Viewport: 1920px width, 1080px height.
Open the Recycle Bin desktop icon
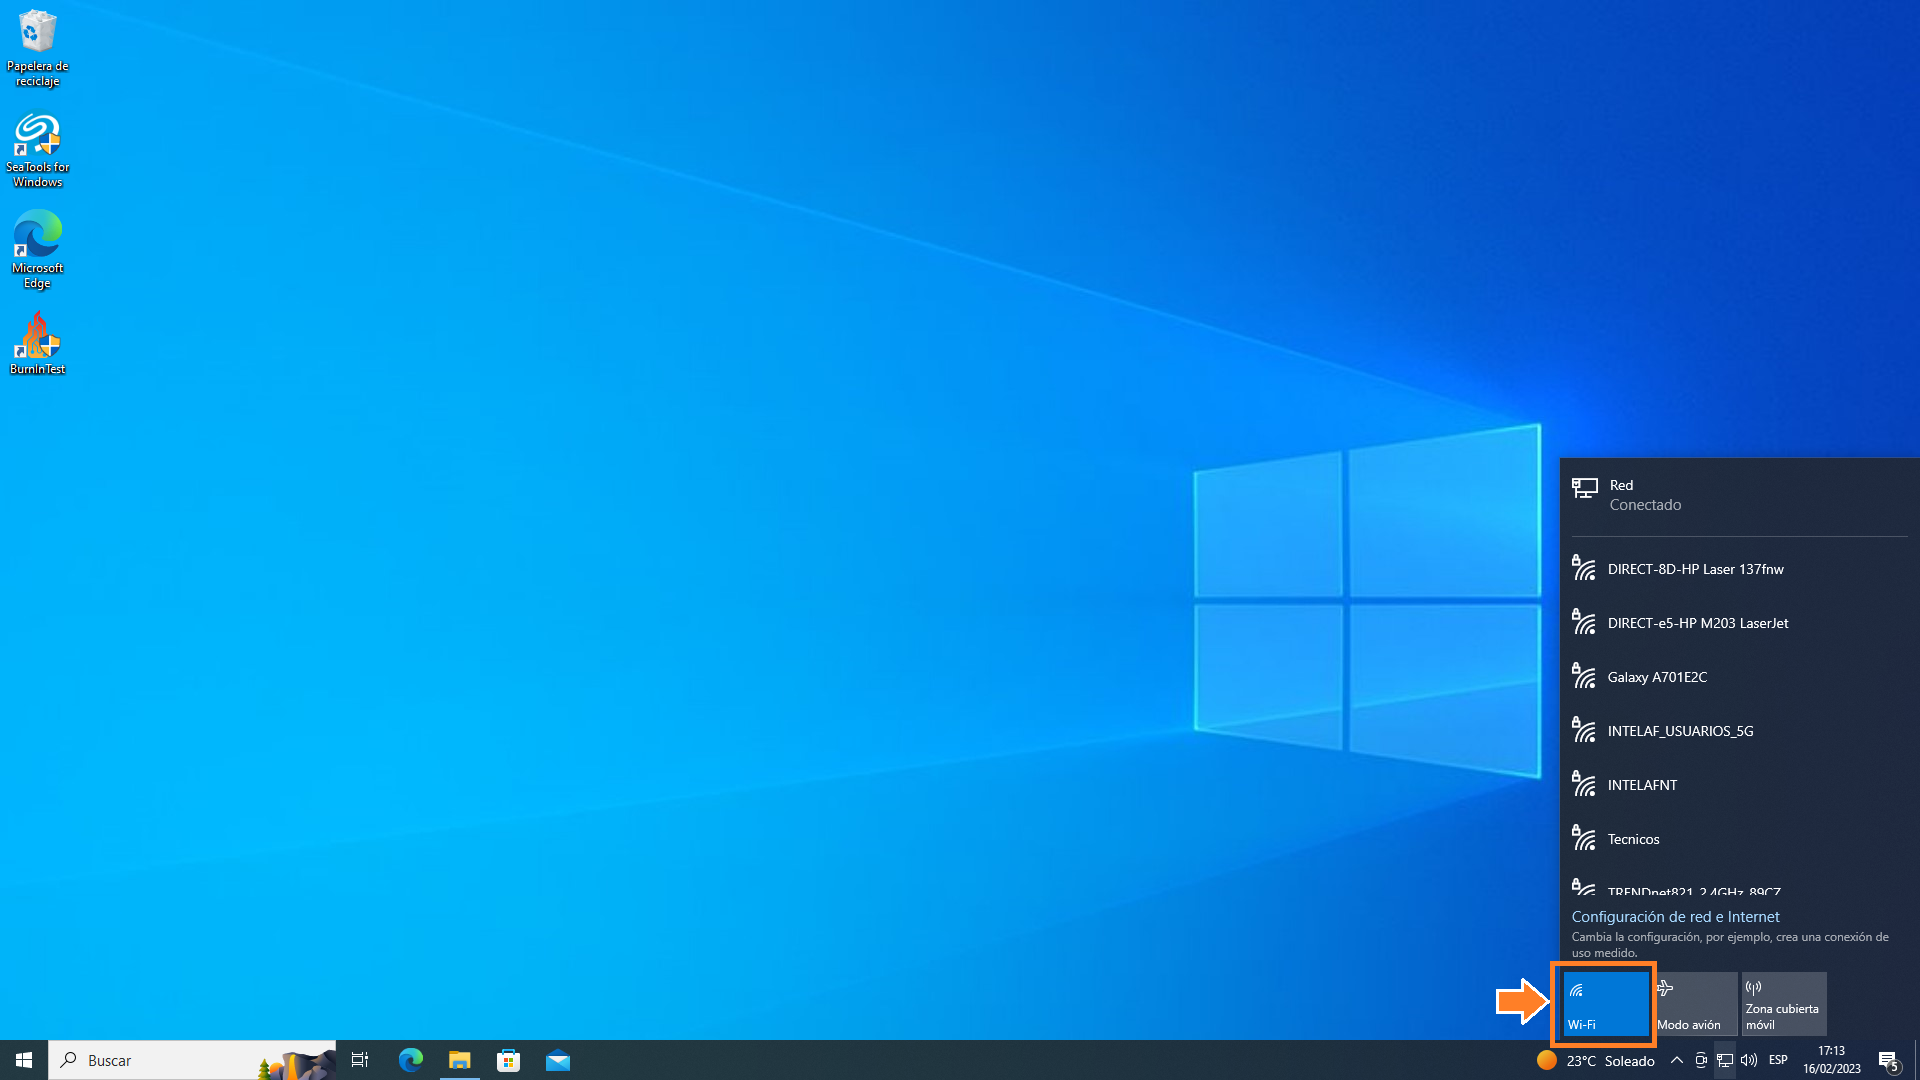37,47
